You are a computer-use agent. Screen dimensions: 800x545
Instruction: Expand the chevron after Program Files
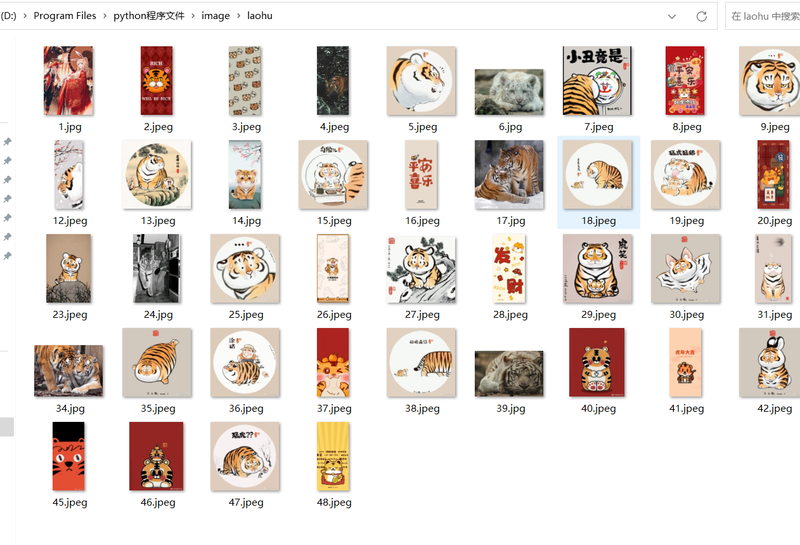pos(105,16)
